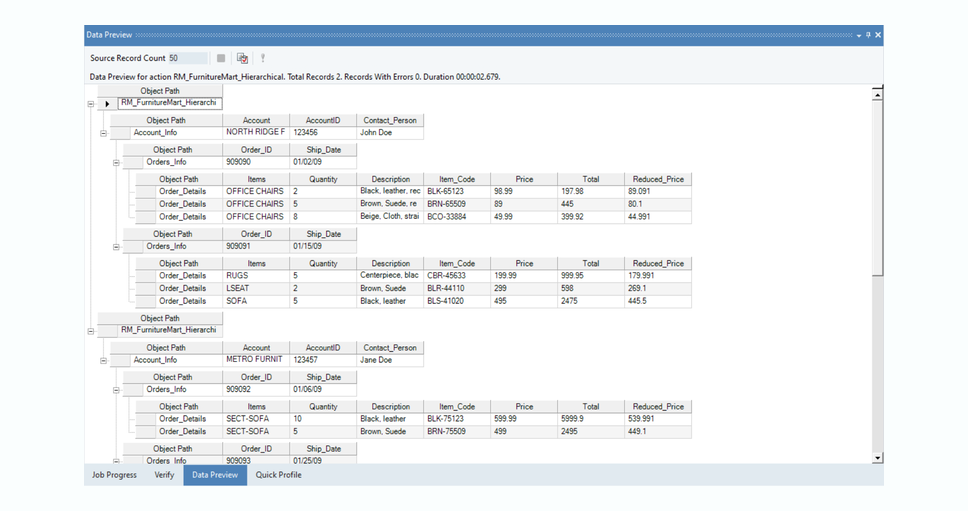Screen dimensions: 968x511
Task: Select the Order_ID cell 909090
Action: click(x=256, y=162)
